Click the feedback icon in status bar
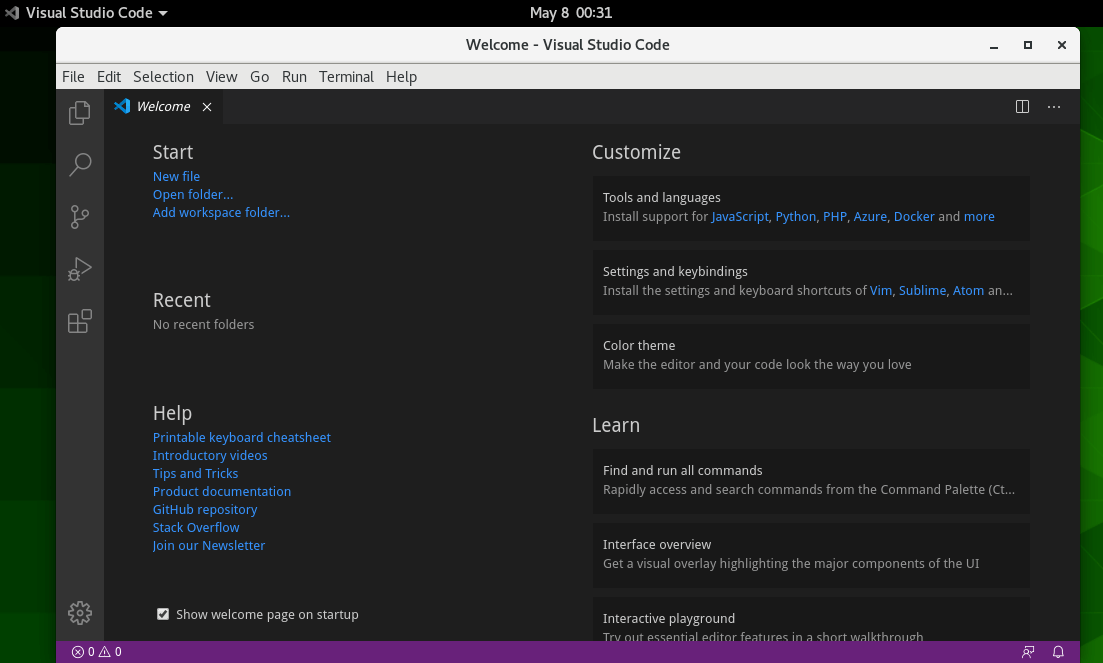The height and width of the screenshot is (663, 1103). [x=1028, y=652]
